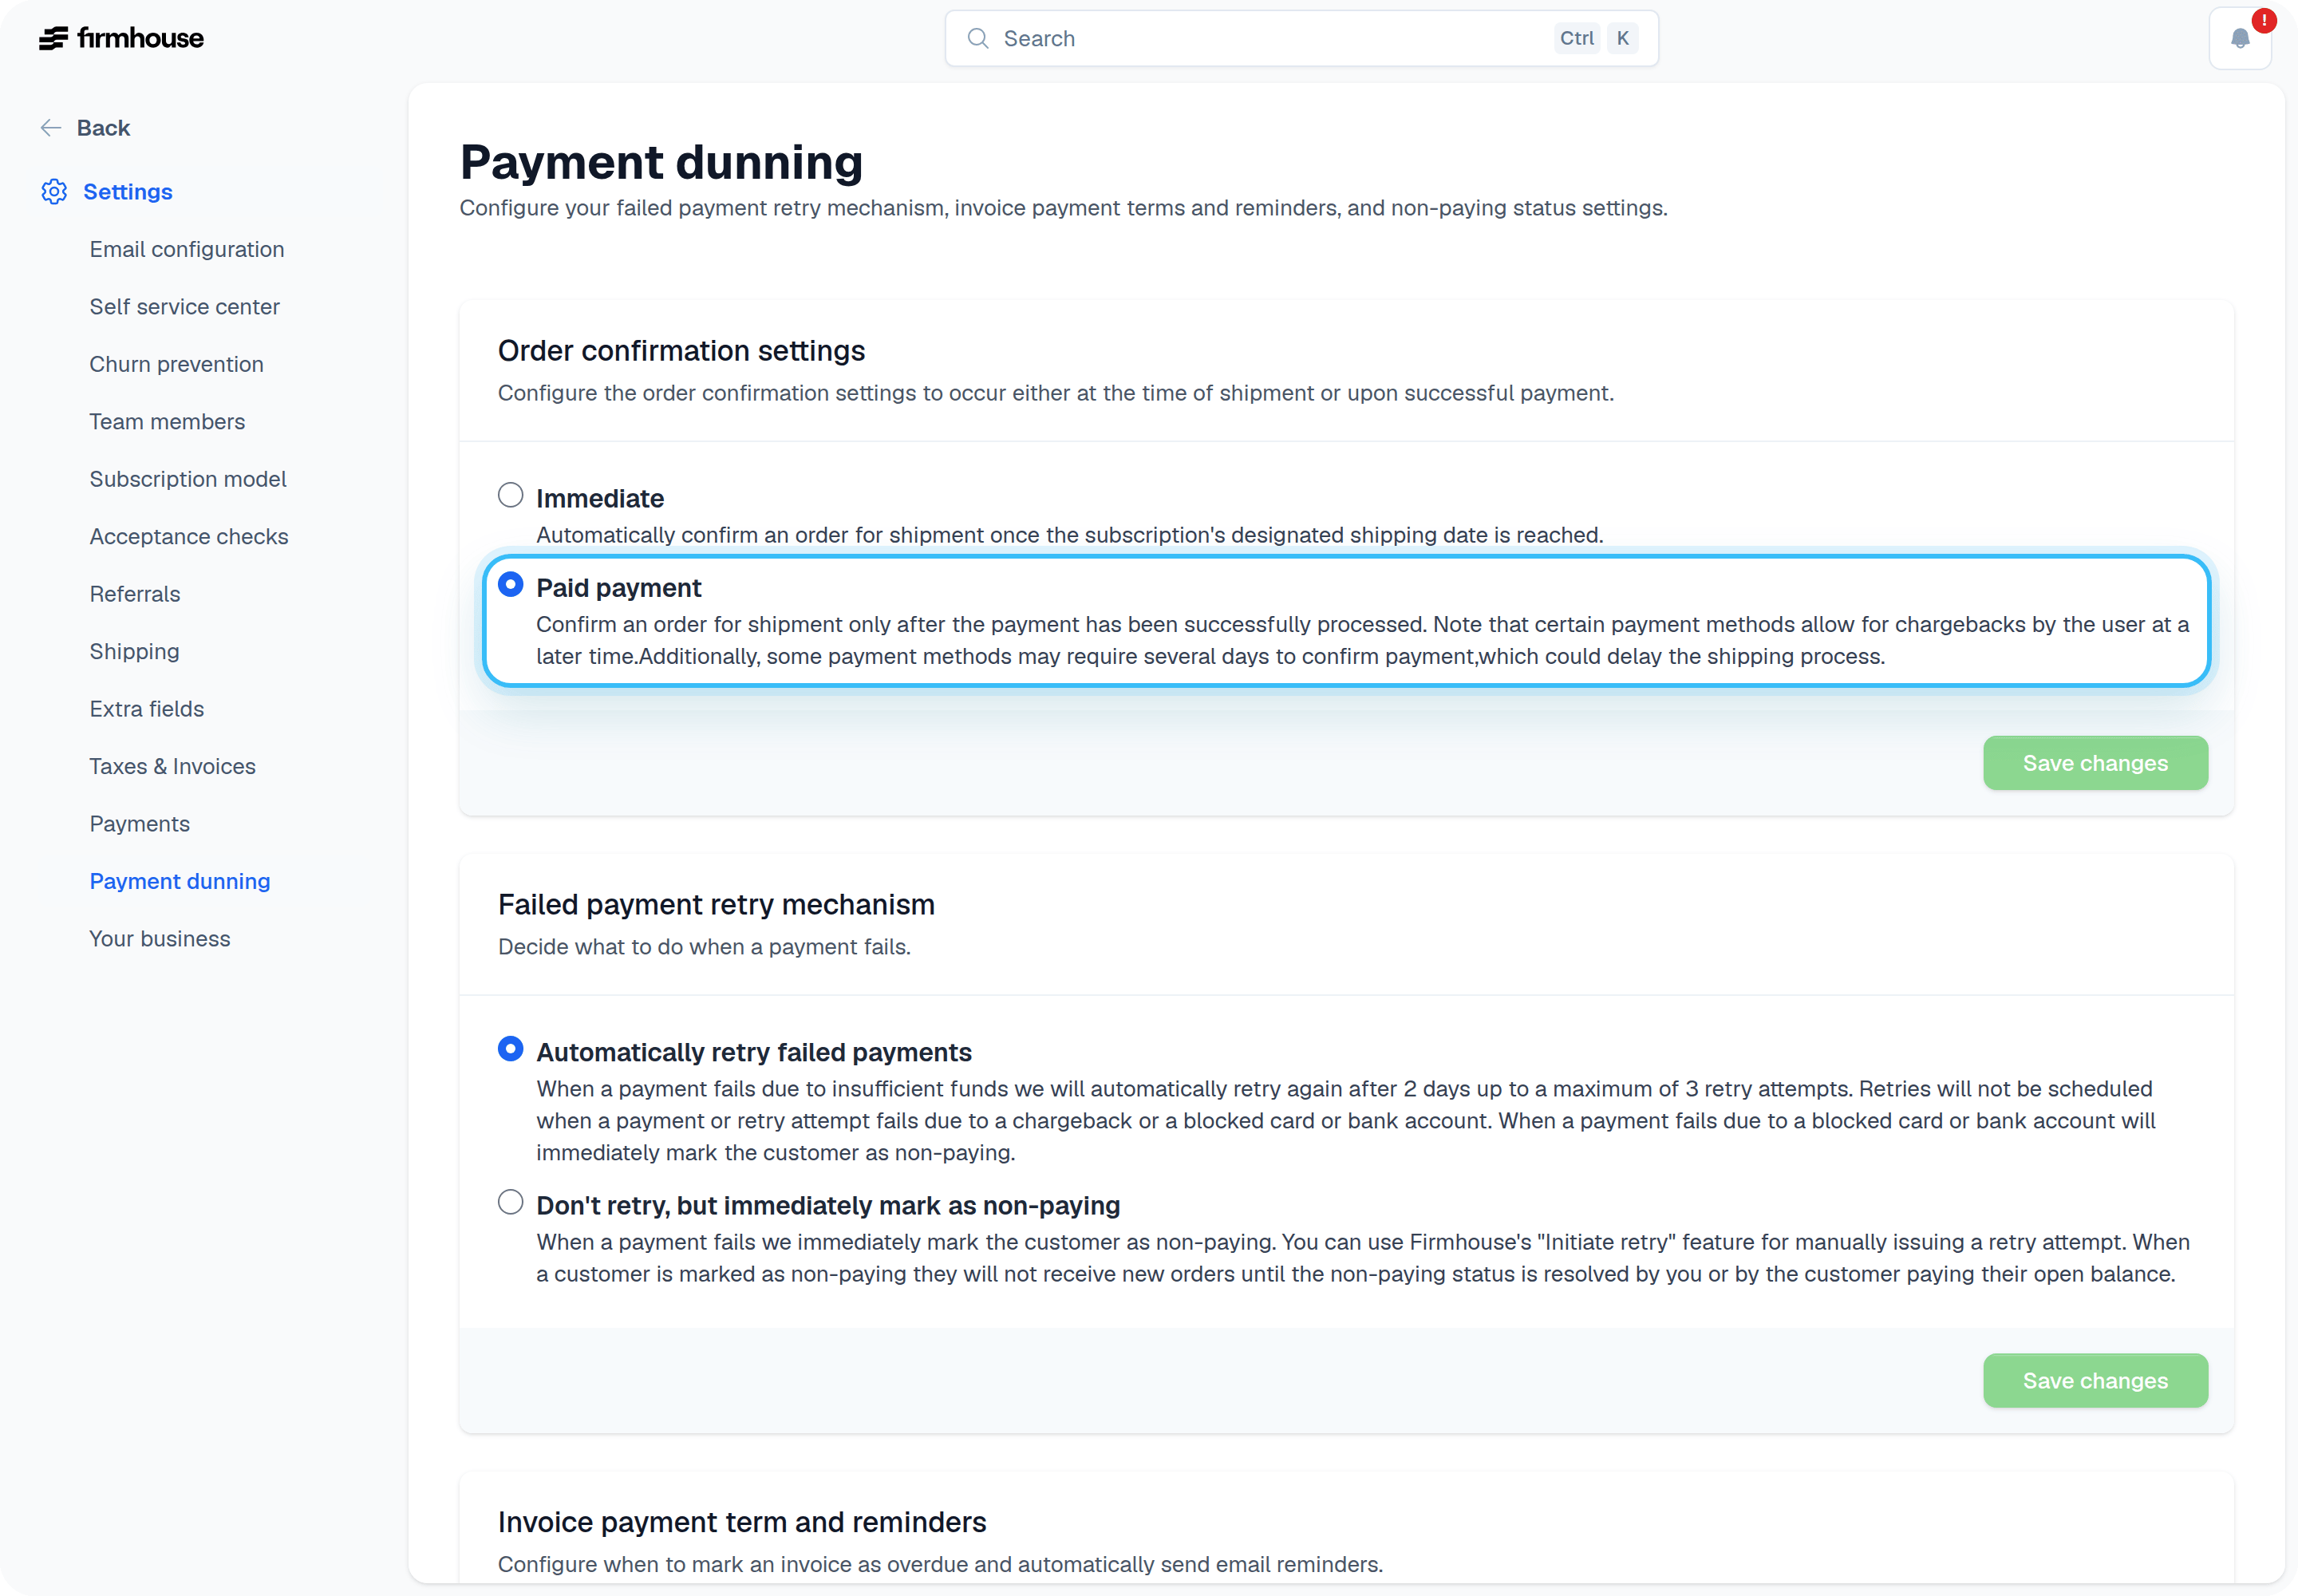Click the Payment dunning page title
2298x1596 pixels.
pos(661,162)
